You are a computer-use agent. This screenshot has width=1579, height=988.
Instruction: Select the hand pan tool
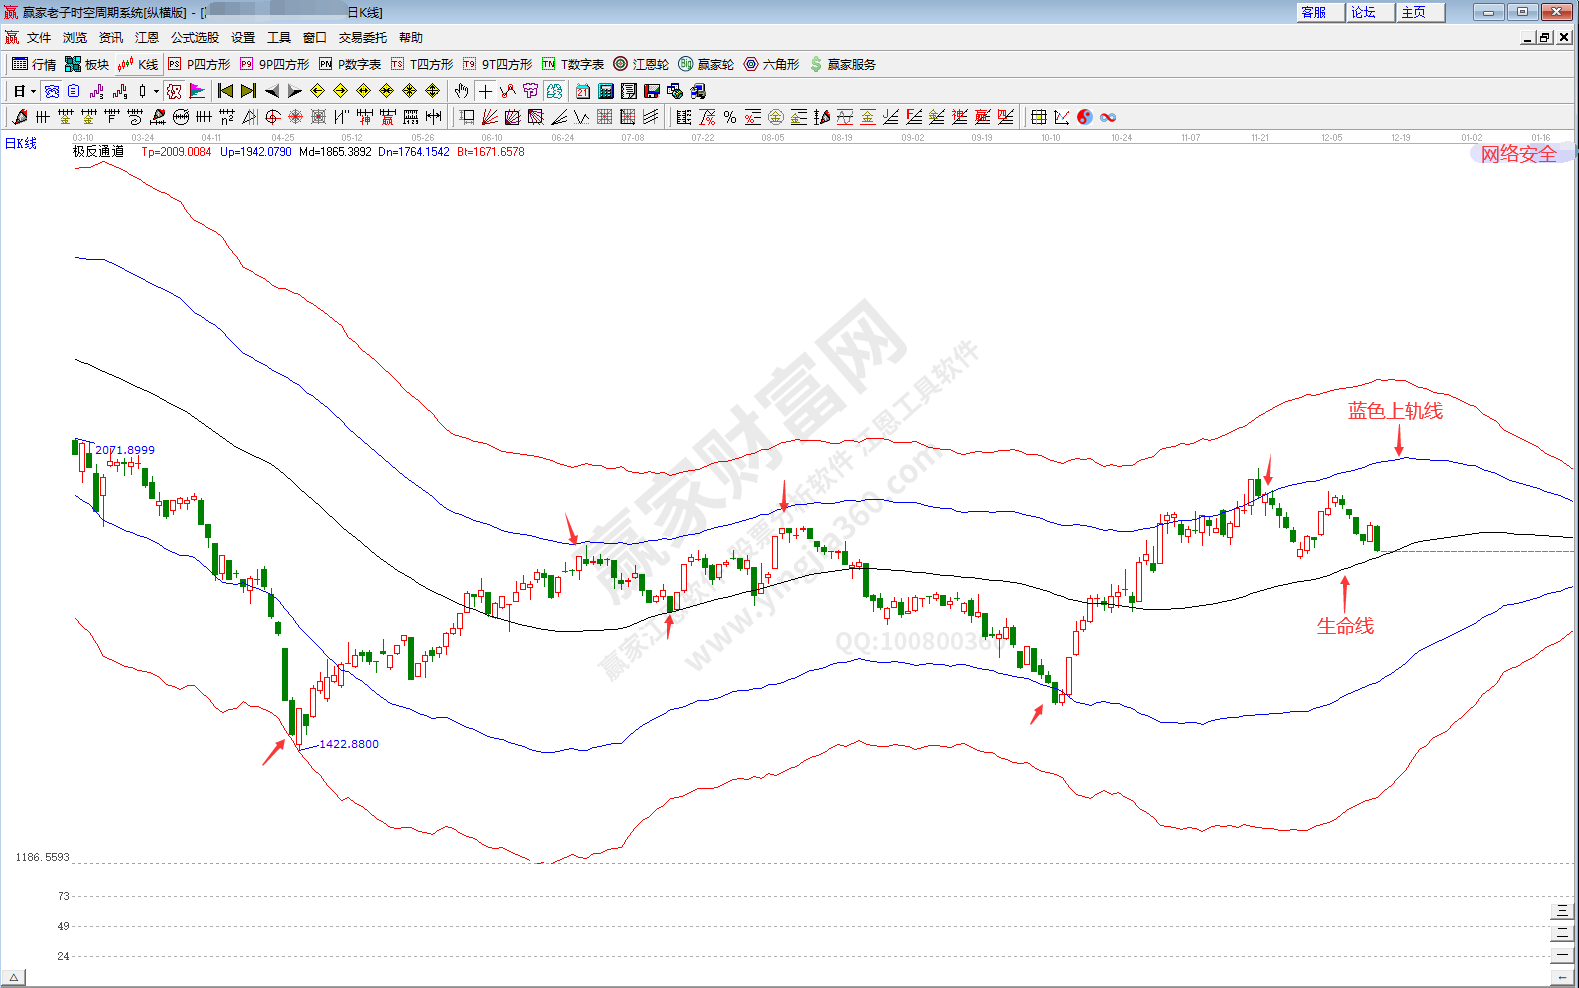[461, 91]
